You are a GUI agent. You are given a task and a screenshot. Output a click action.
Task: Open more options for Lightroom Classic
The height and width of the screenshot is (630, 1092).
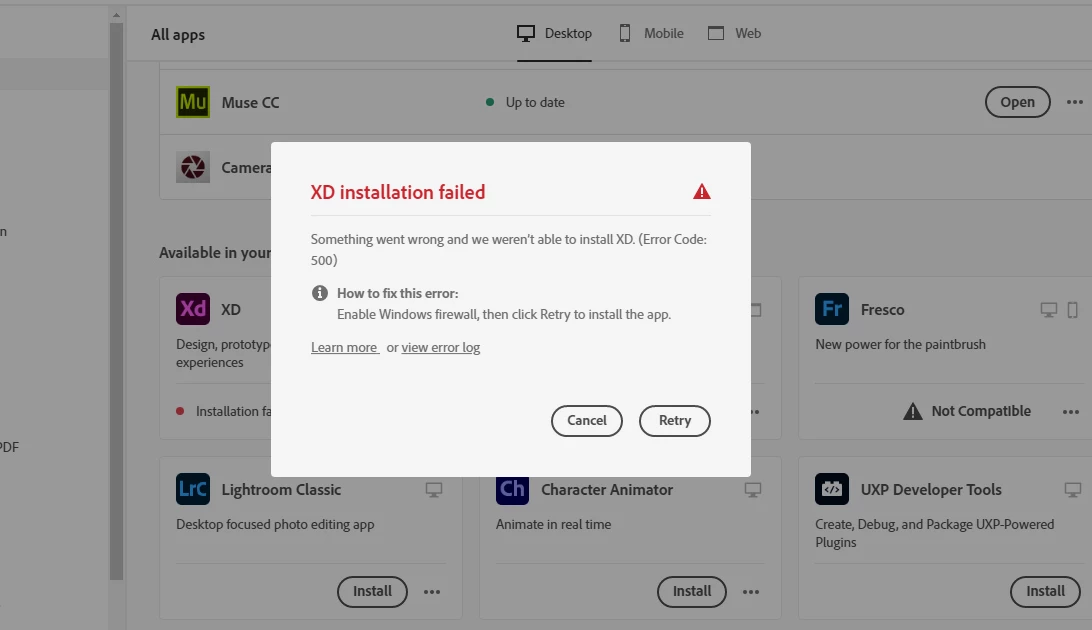point(432,592)
